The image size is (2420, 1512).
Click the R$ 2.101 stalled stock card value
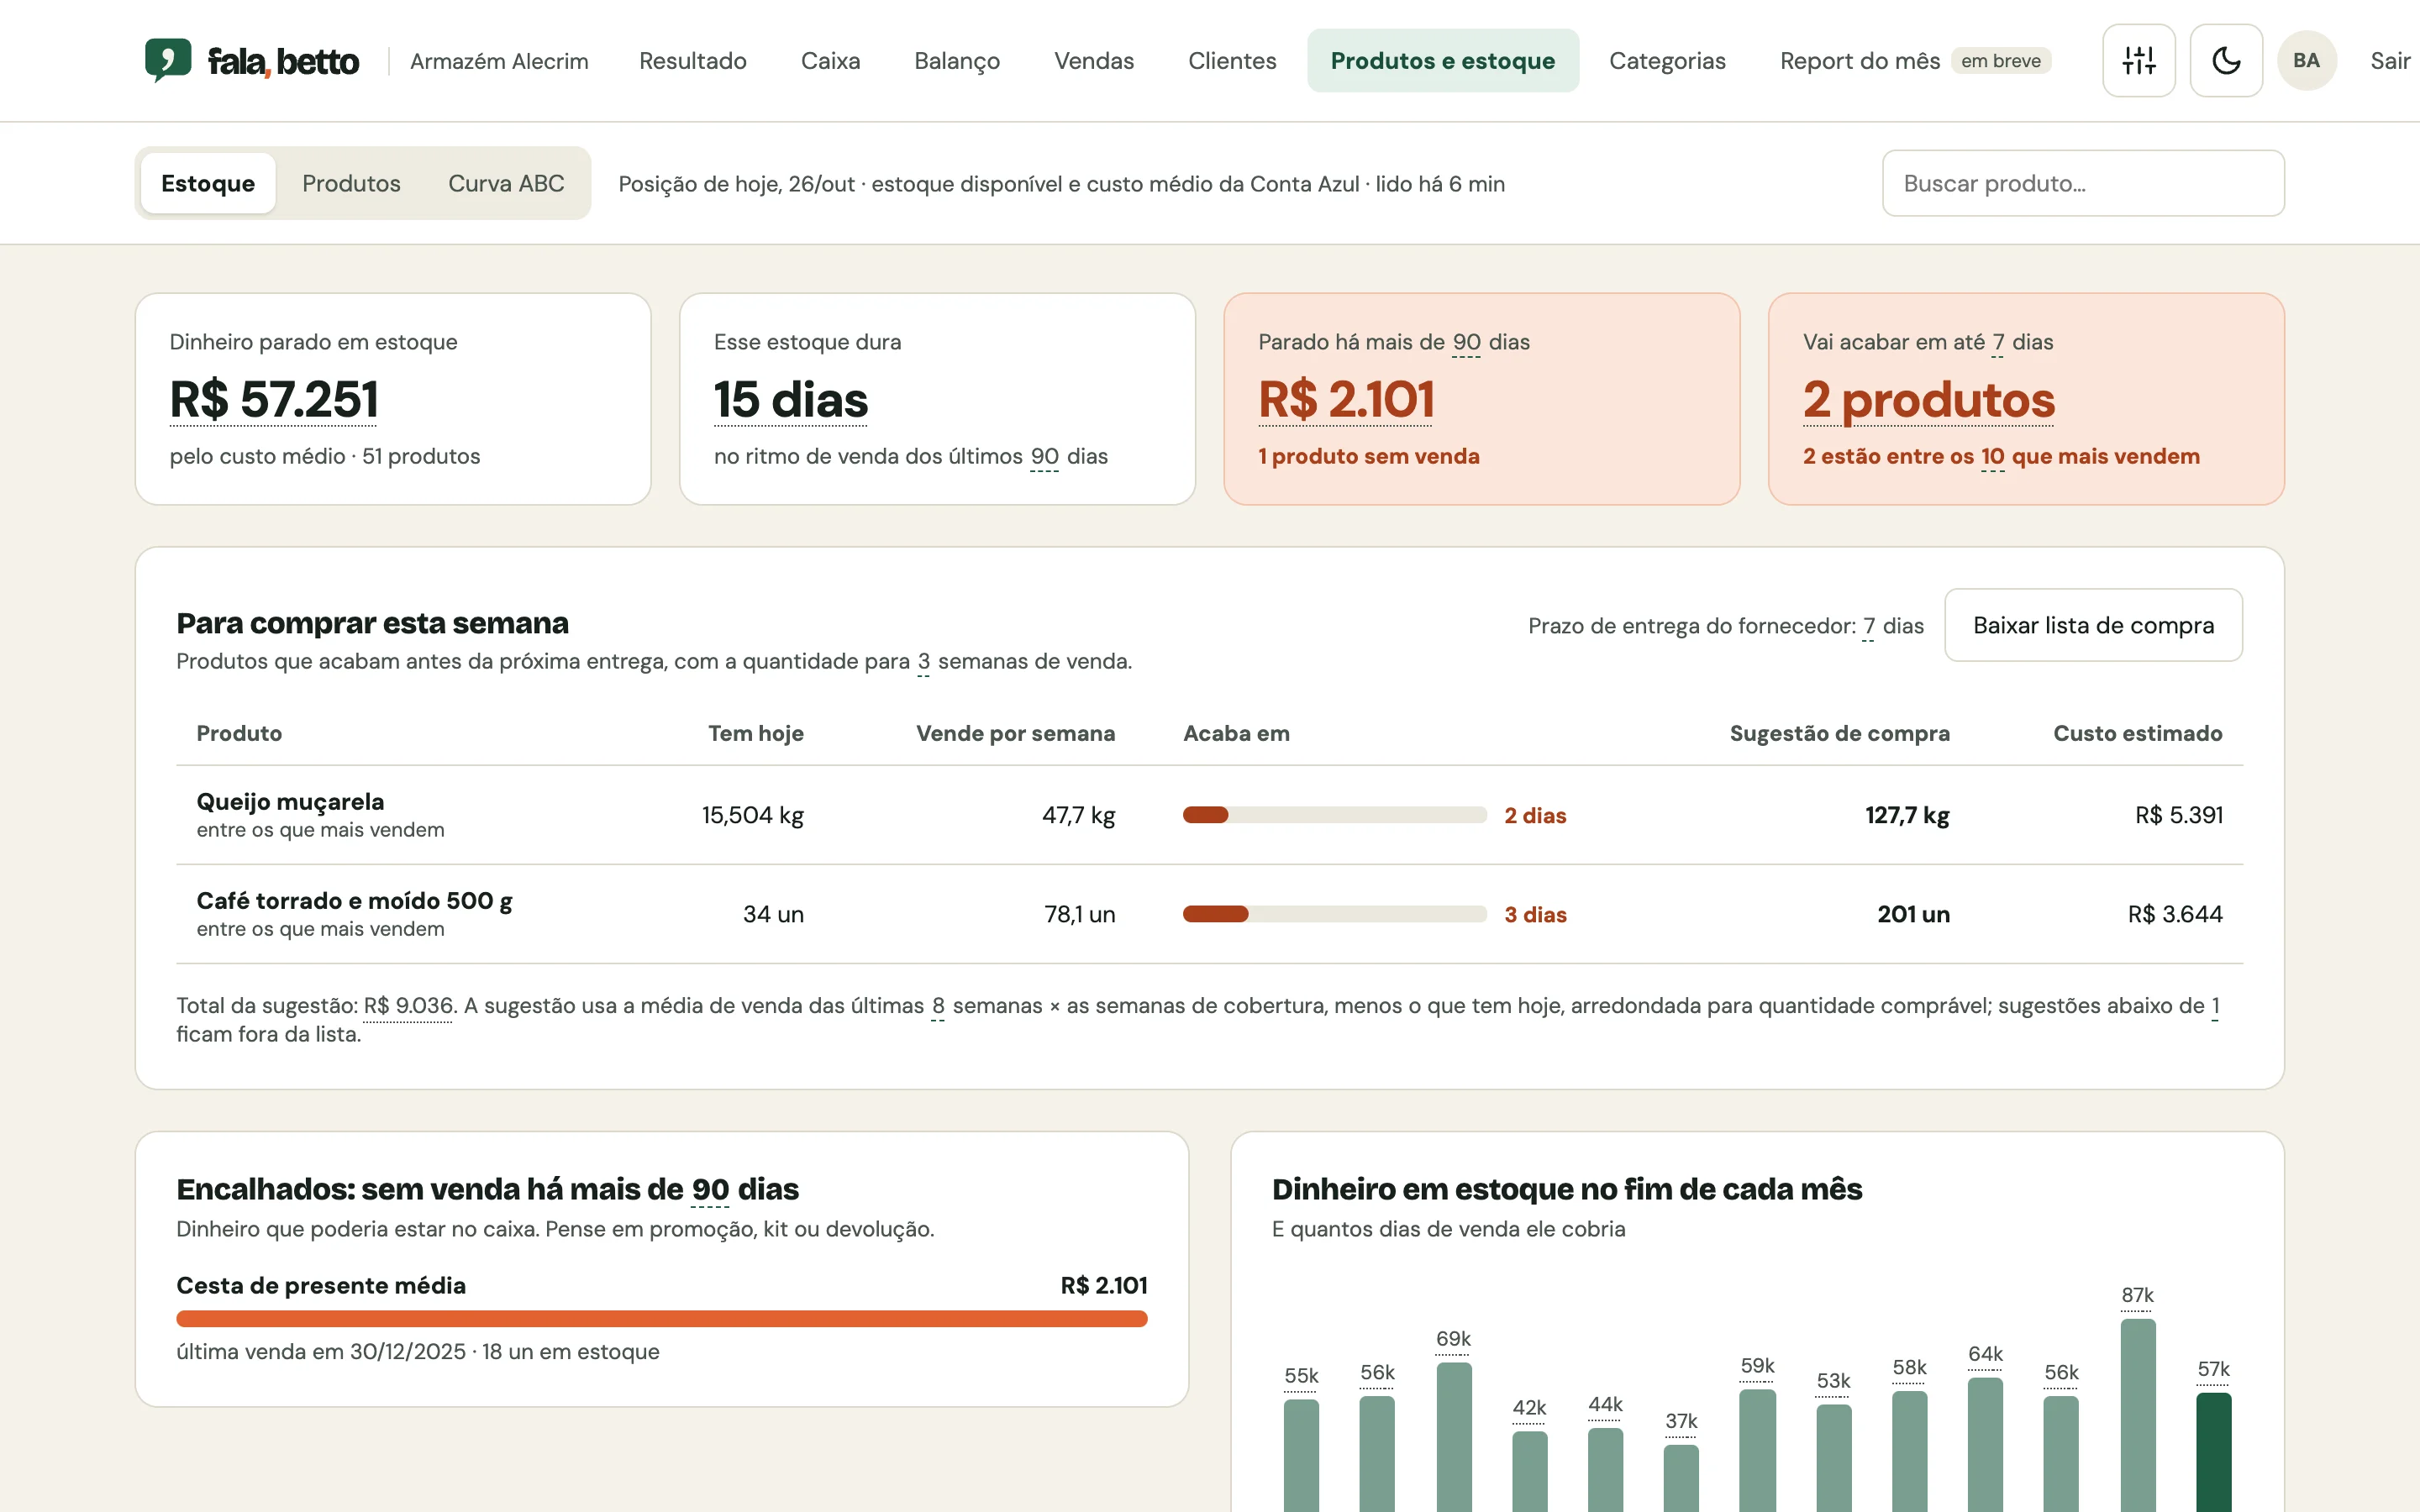click(1345, 399)
